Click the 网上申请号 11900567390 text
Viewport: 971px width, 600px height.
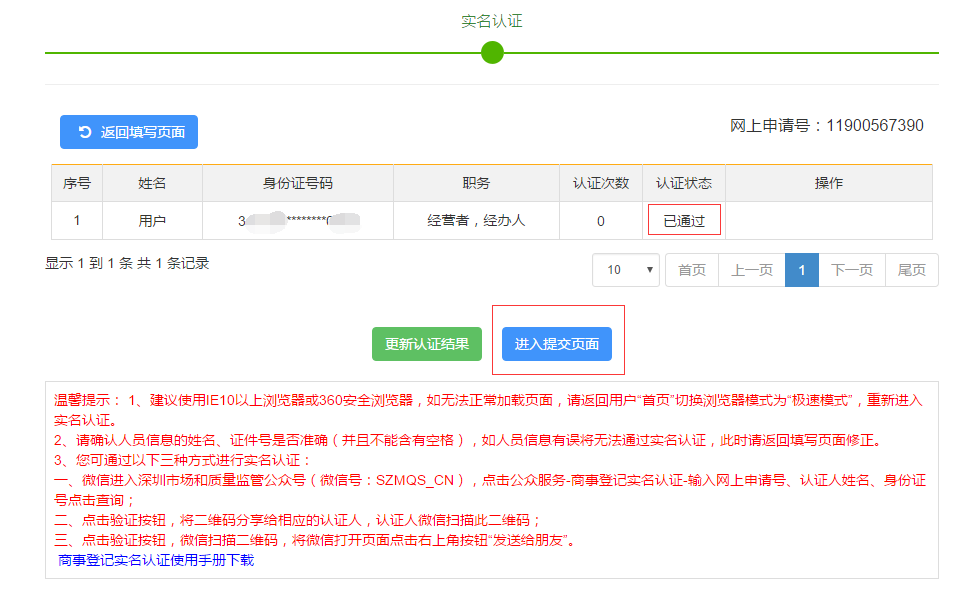click(x=826, y=126)
